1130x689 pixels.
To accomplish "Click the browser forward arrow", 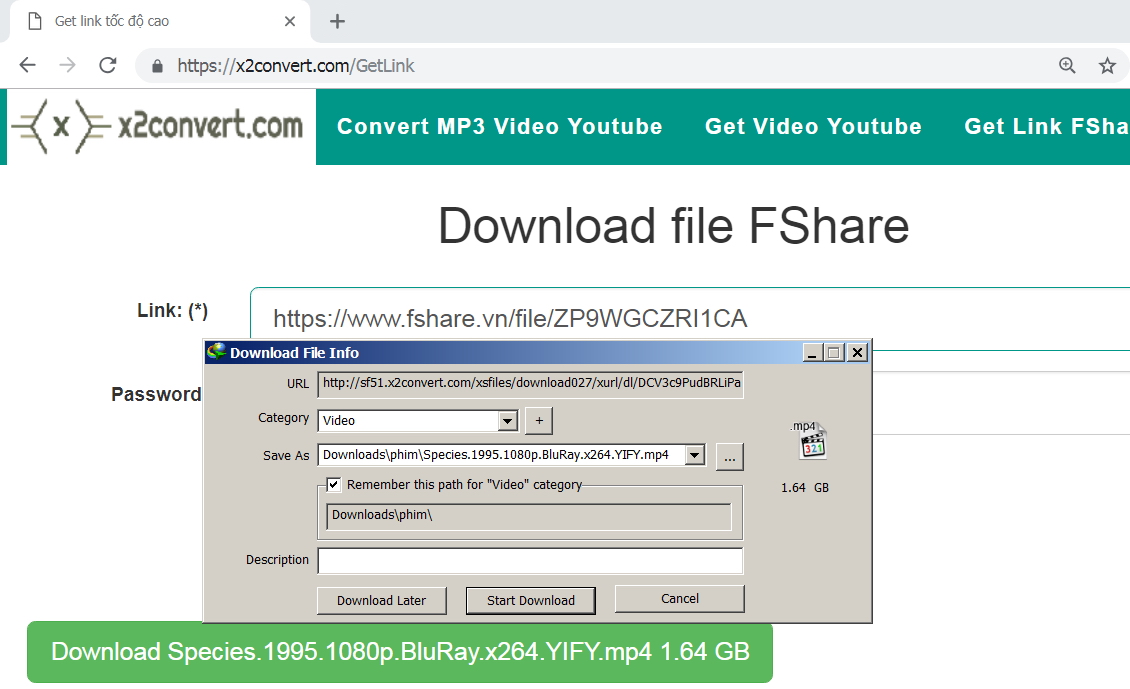I will pyautogui.click(x=68, y=66).
